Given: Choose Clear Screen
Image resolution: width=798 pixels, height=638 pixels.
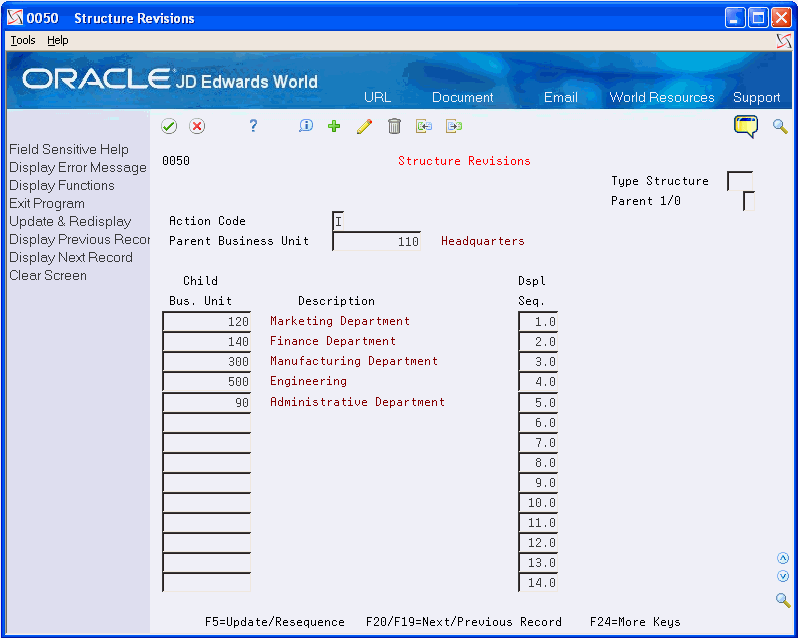Looking at the screenshot, I should (x=48, y=275).
